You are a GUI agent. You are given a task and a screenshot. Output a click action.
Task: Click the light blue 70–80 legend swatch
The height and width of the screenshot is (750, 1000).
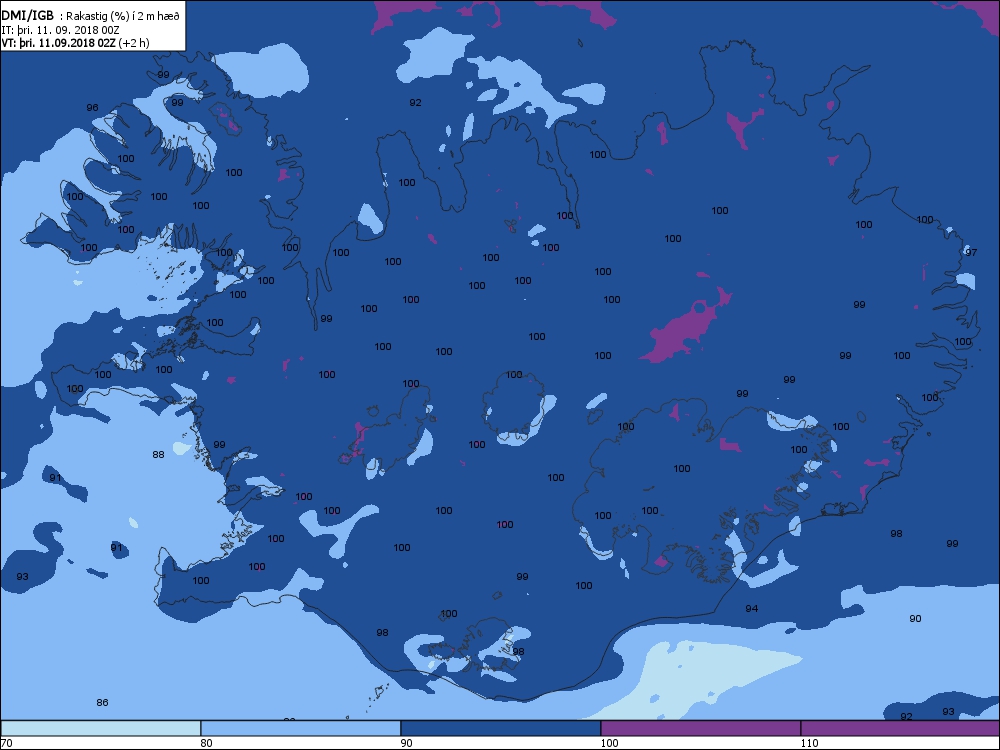click(101, 728)
